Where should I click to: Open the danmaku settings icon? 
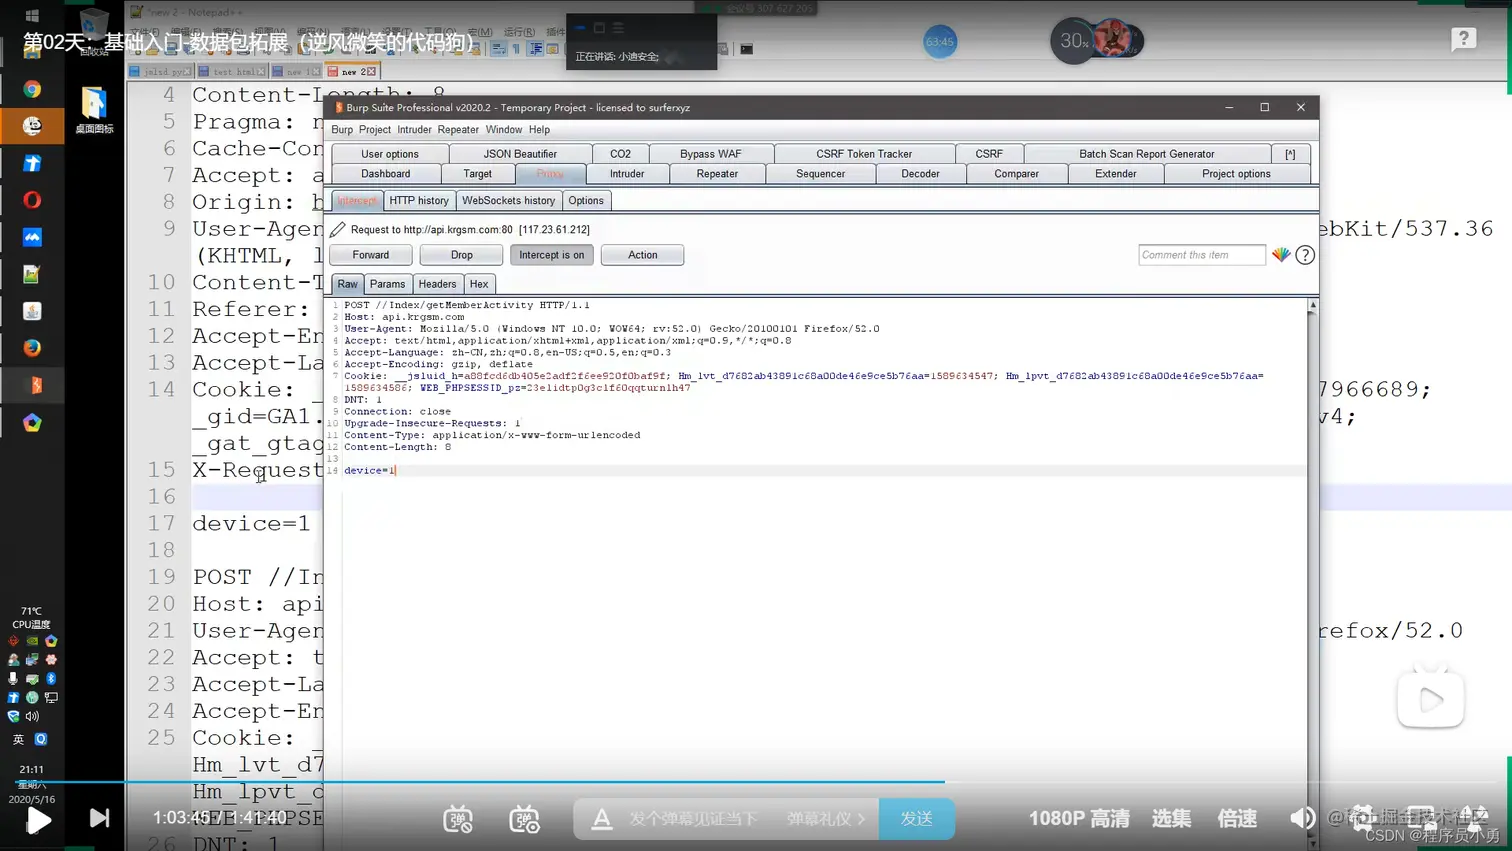(x=524, y=819)
